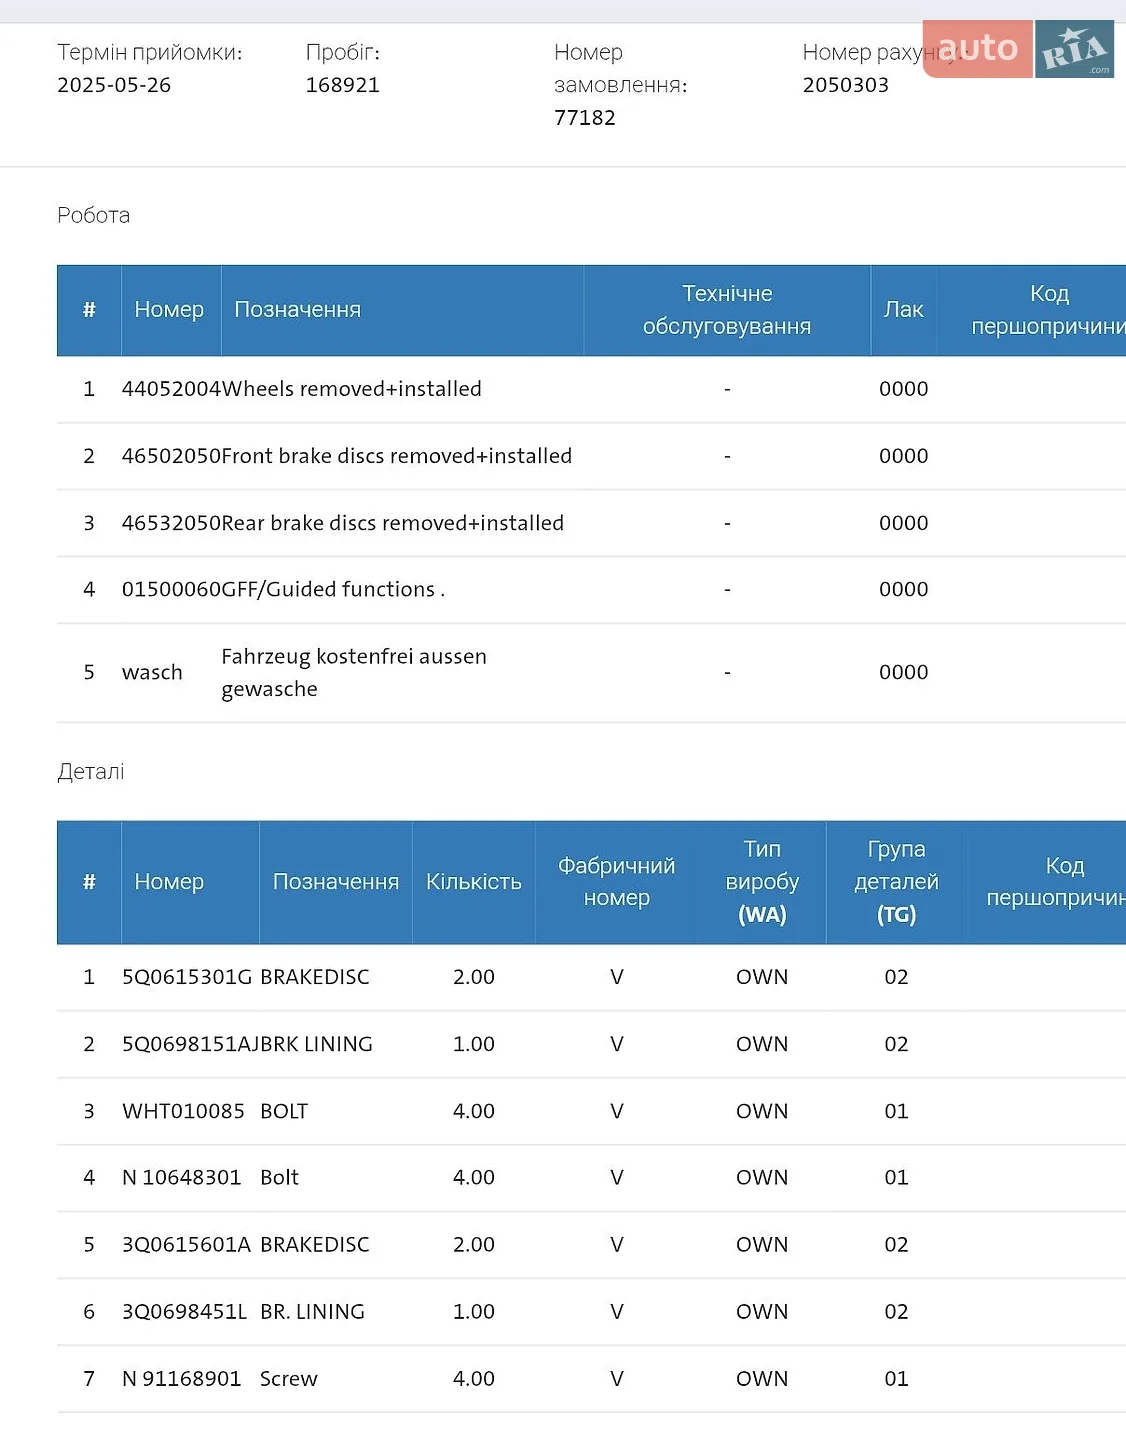Click the Технічне обслуговування column header

click(x=727, y=310)
